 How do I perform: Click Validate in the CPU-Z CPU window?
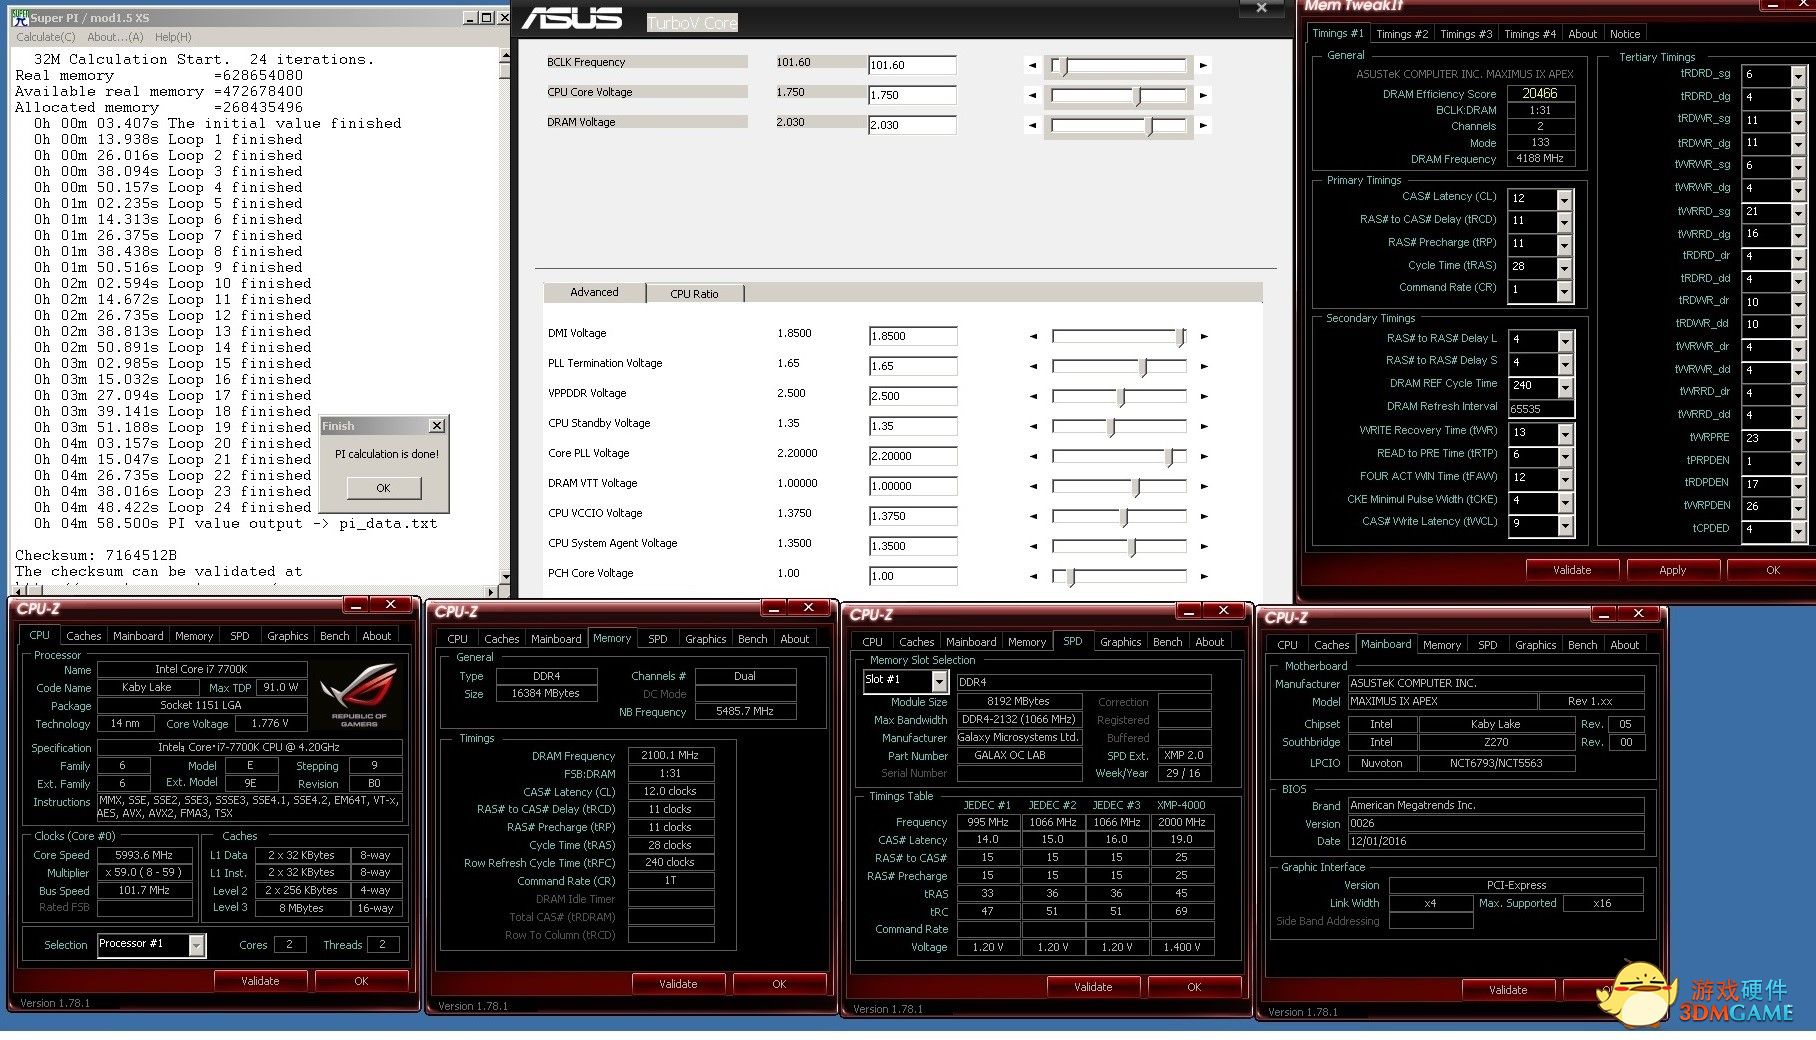tap(260, 981)
